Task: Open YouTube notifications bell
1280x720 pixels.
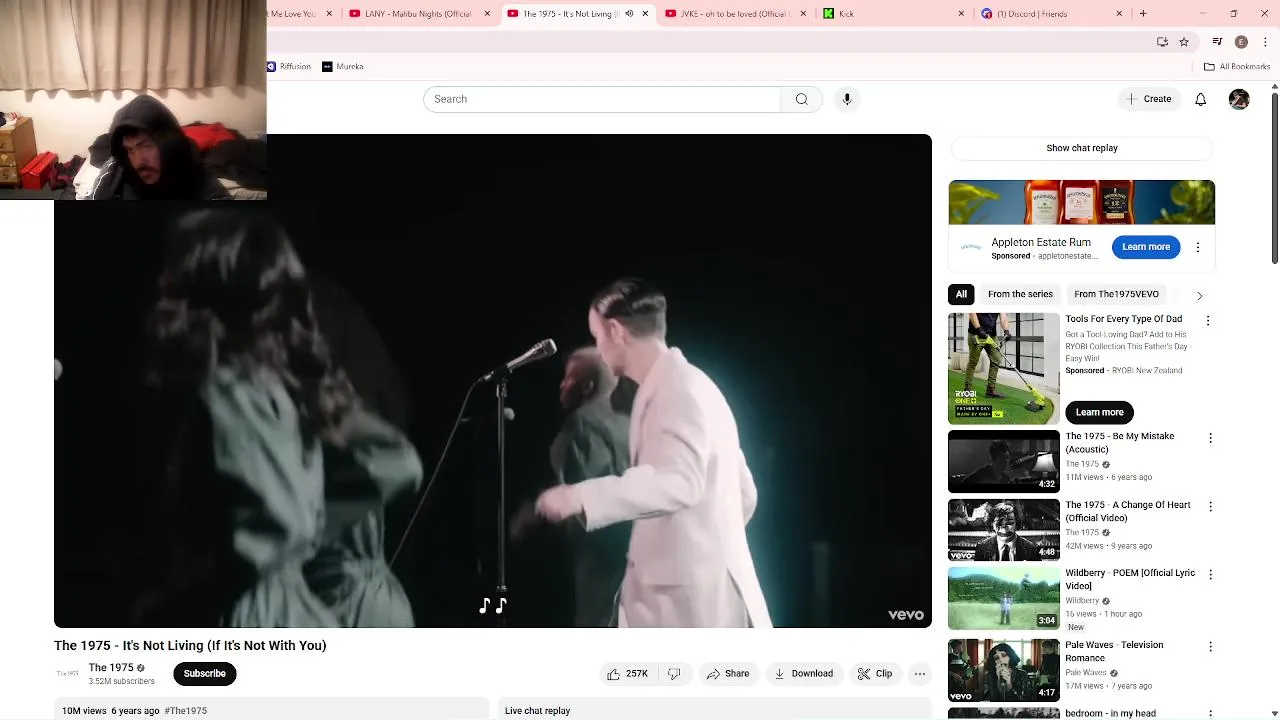Action: coord(1201,99)
